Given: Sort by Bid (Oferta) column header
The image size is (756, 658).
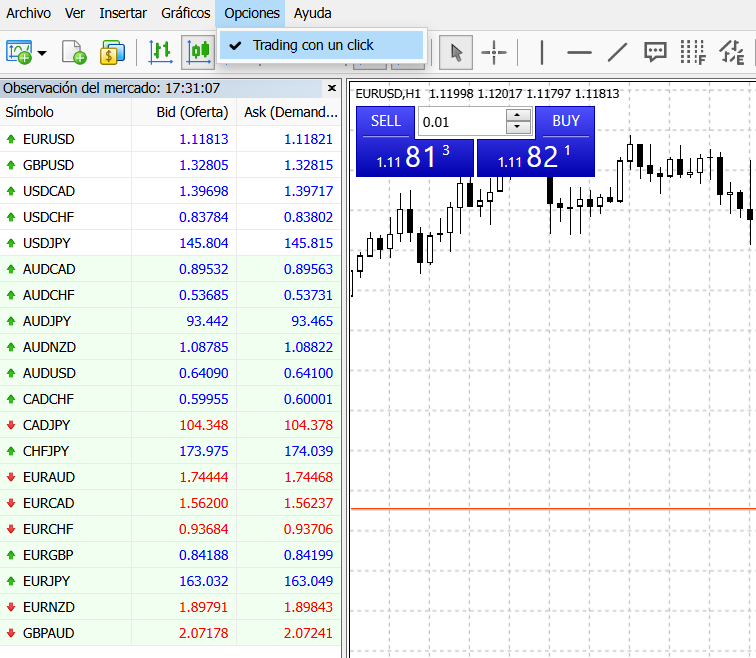Looking at the screenshot, I should [x=184, y=112].
